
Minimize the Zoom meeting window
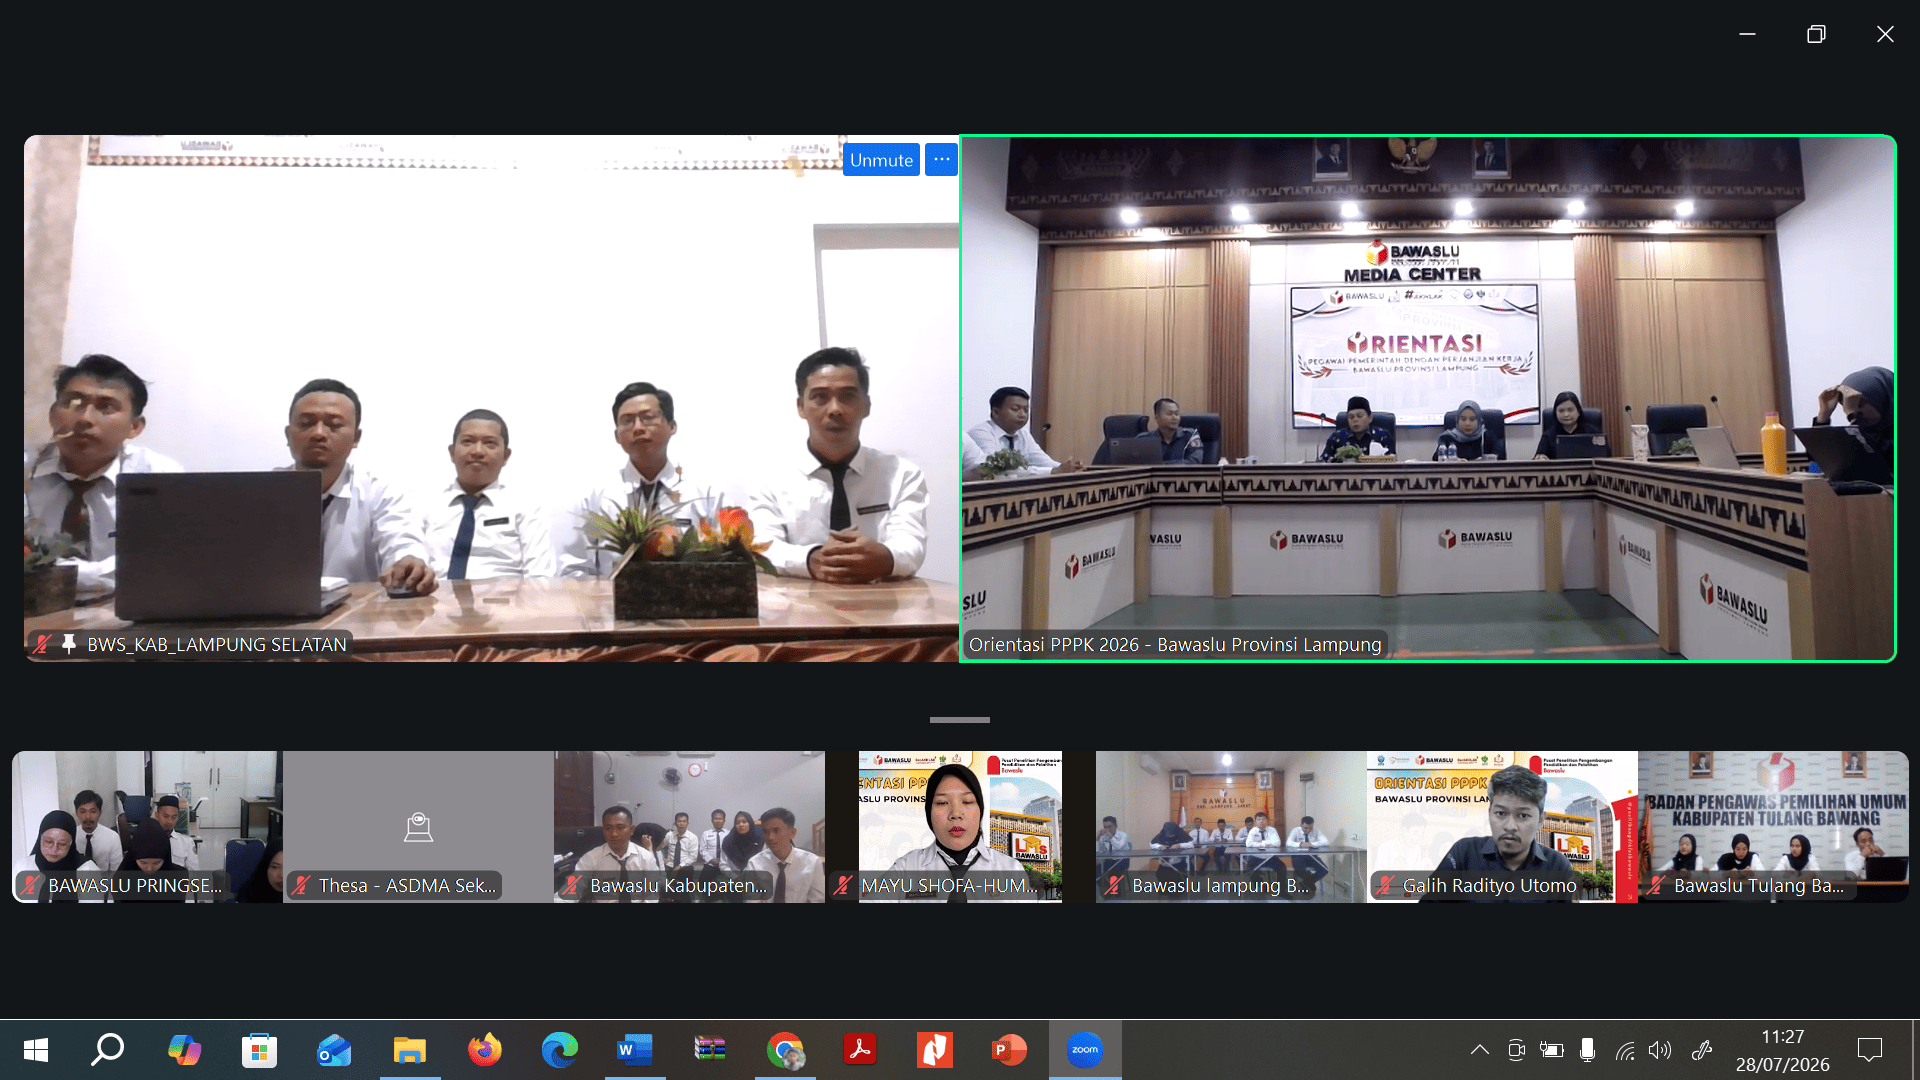click(x=1747, y=34)
